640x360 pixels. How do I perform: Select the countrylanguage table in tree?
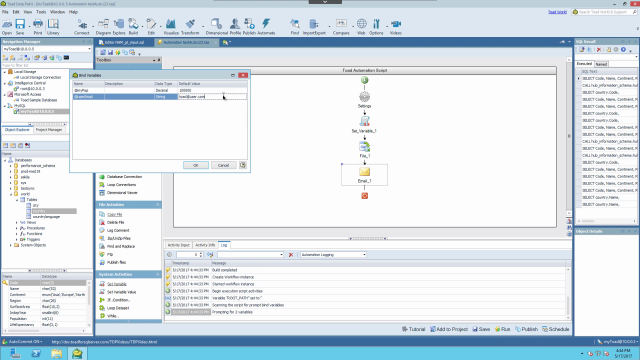46,217
